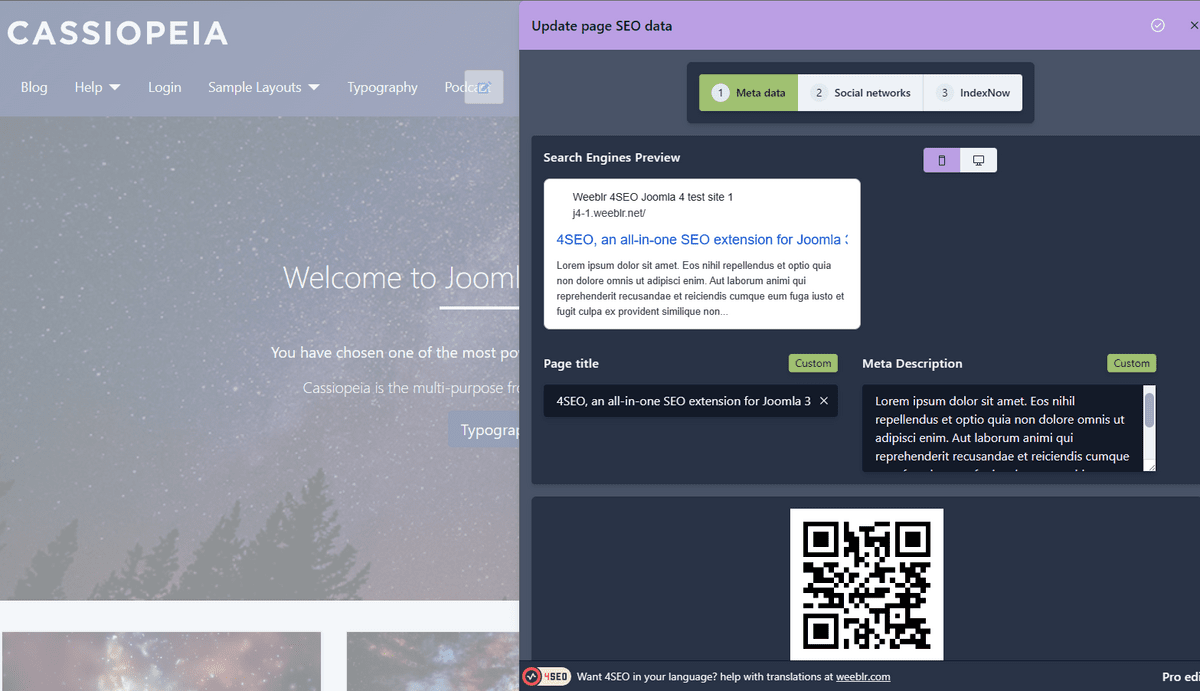This screenshot has height=691, width=1200.
Task: Click the QR code image
Action: point(867,584)
